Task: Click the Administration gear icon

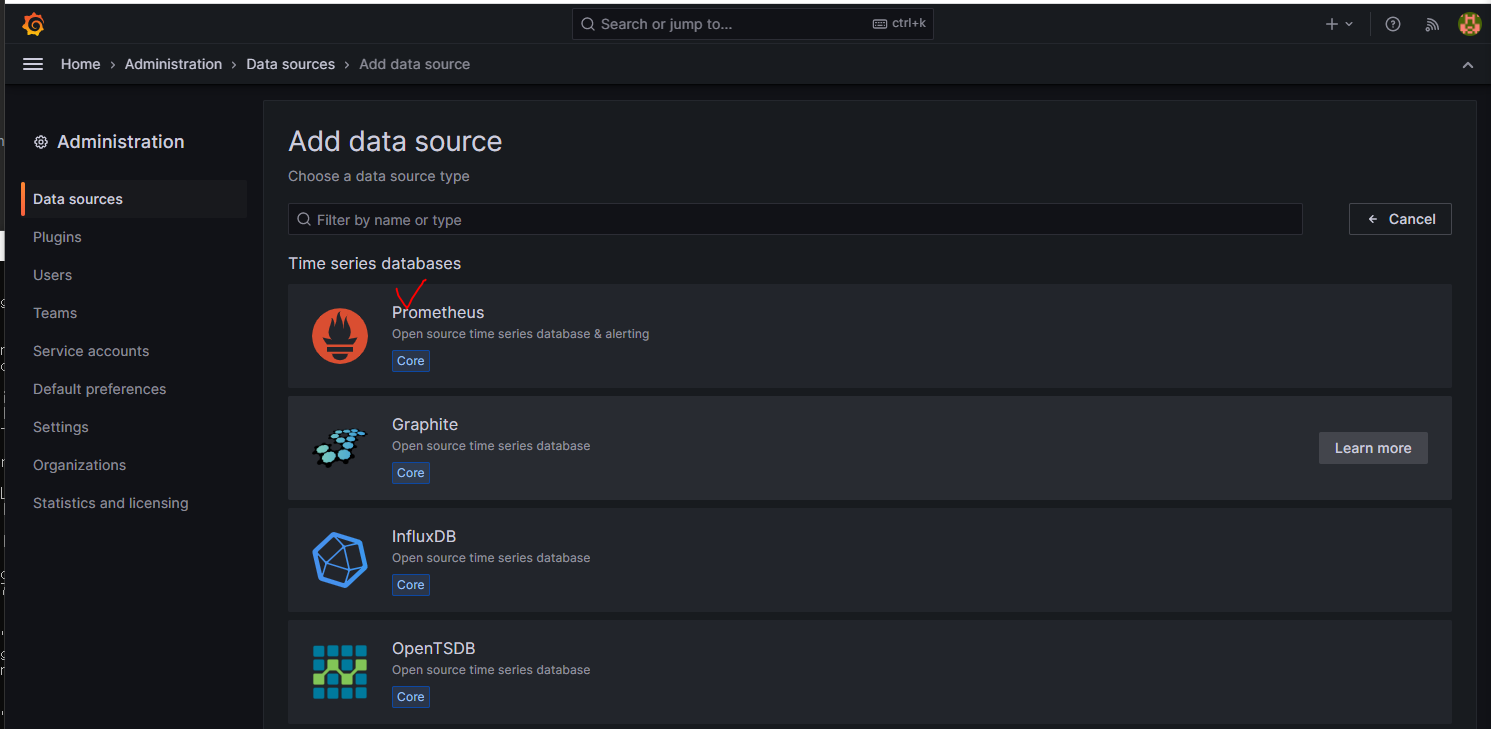Action: pyautogui.click(x=41, y=142)
